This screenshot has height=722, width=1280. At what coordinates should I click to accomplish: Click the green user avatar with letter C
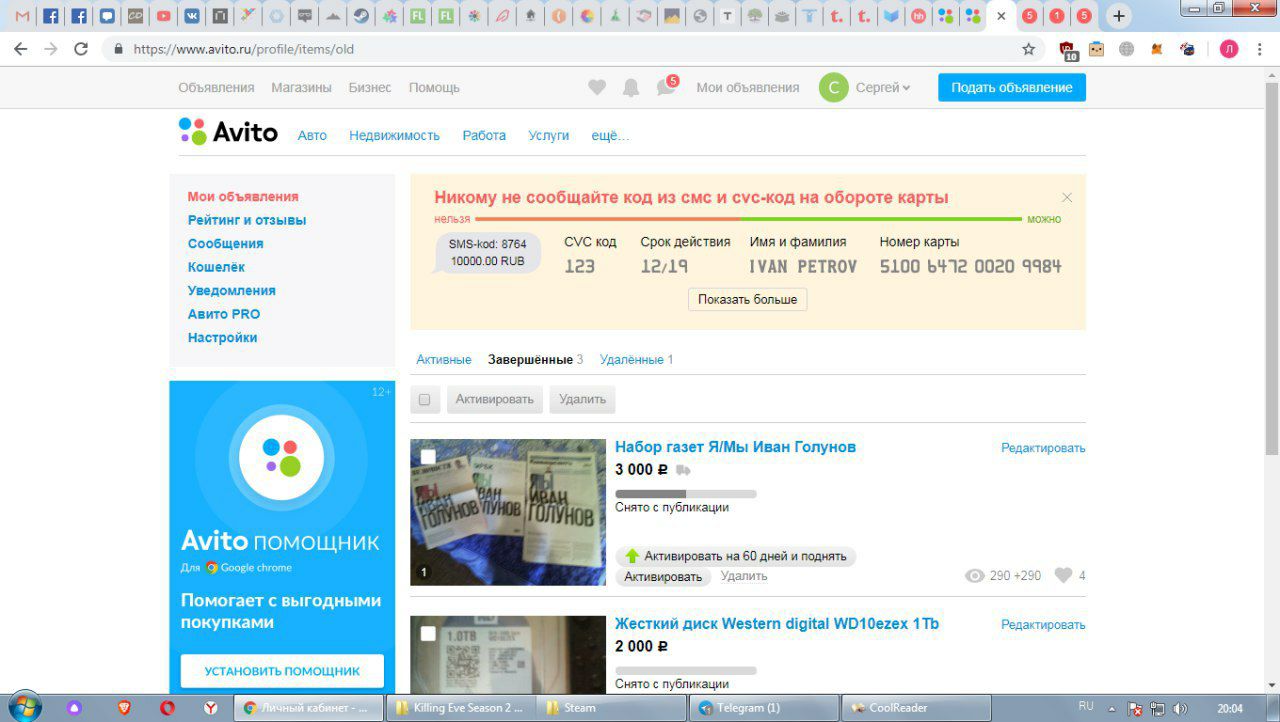[834, 88]
